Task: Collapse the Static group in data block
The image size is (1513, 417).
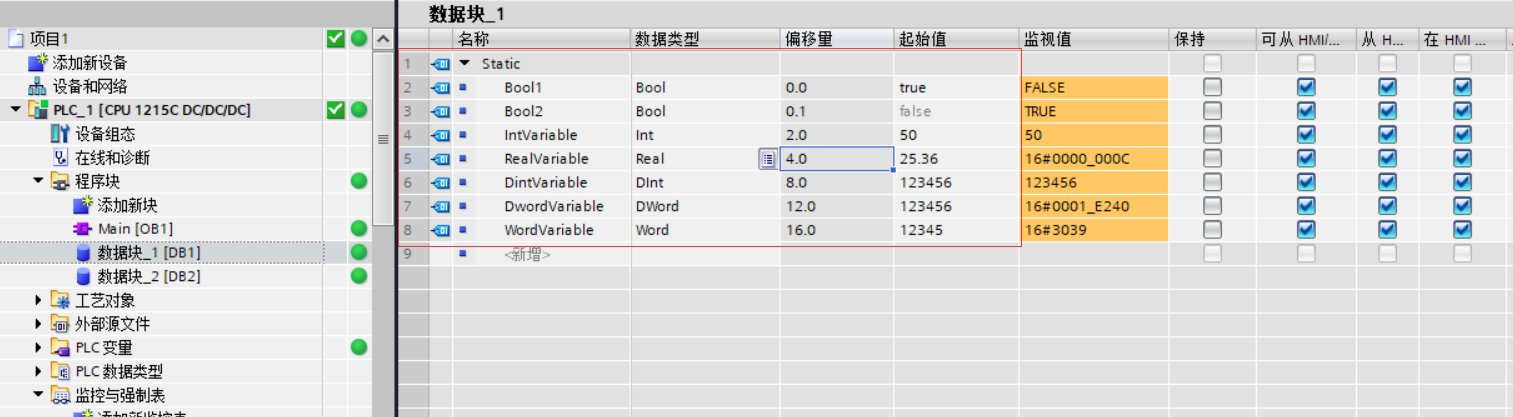Action: (465, 64)
